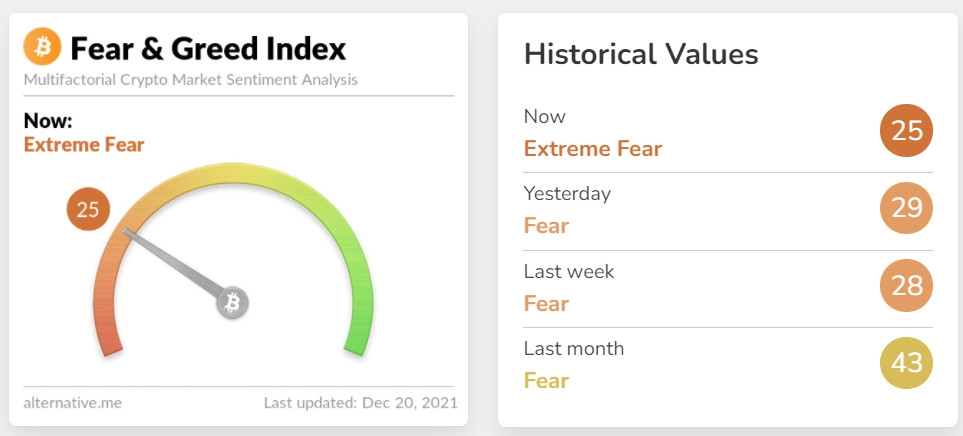This screenshot has height=436, width=963.
Task: Click the silver Bitcoin coin at needle pivot
Action: coord(232,302)
